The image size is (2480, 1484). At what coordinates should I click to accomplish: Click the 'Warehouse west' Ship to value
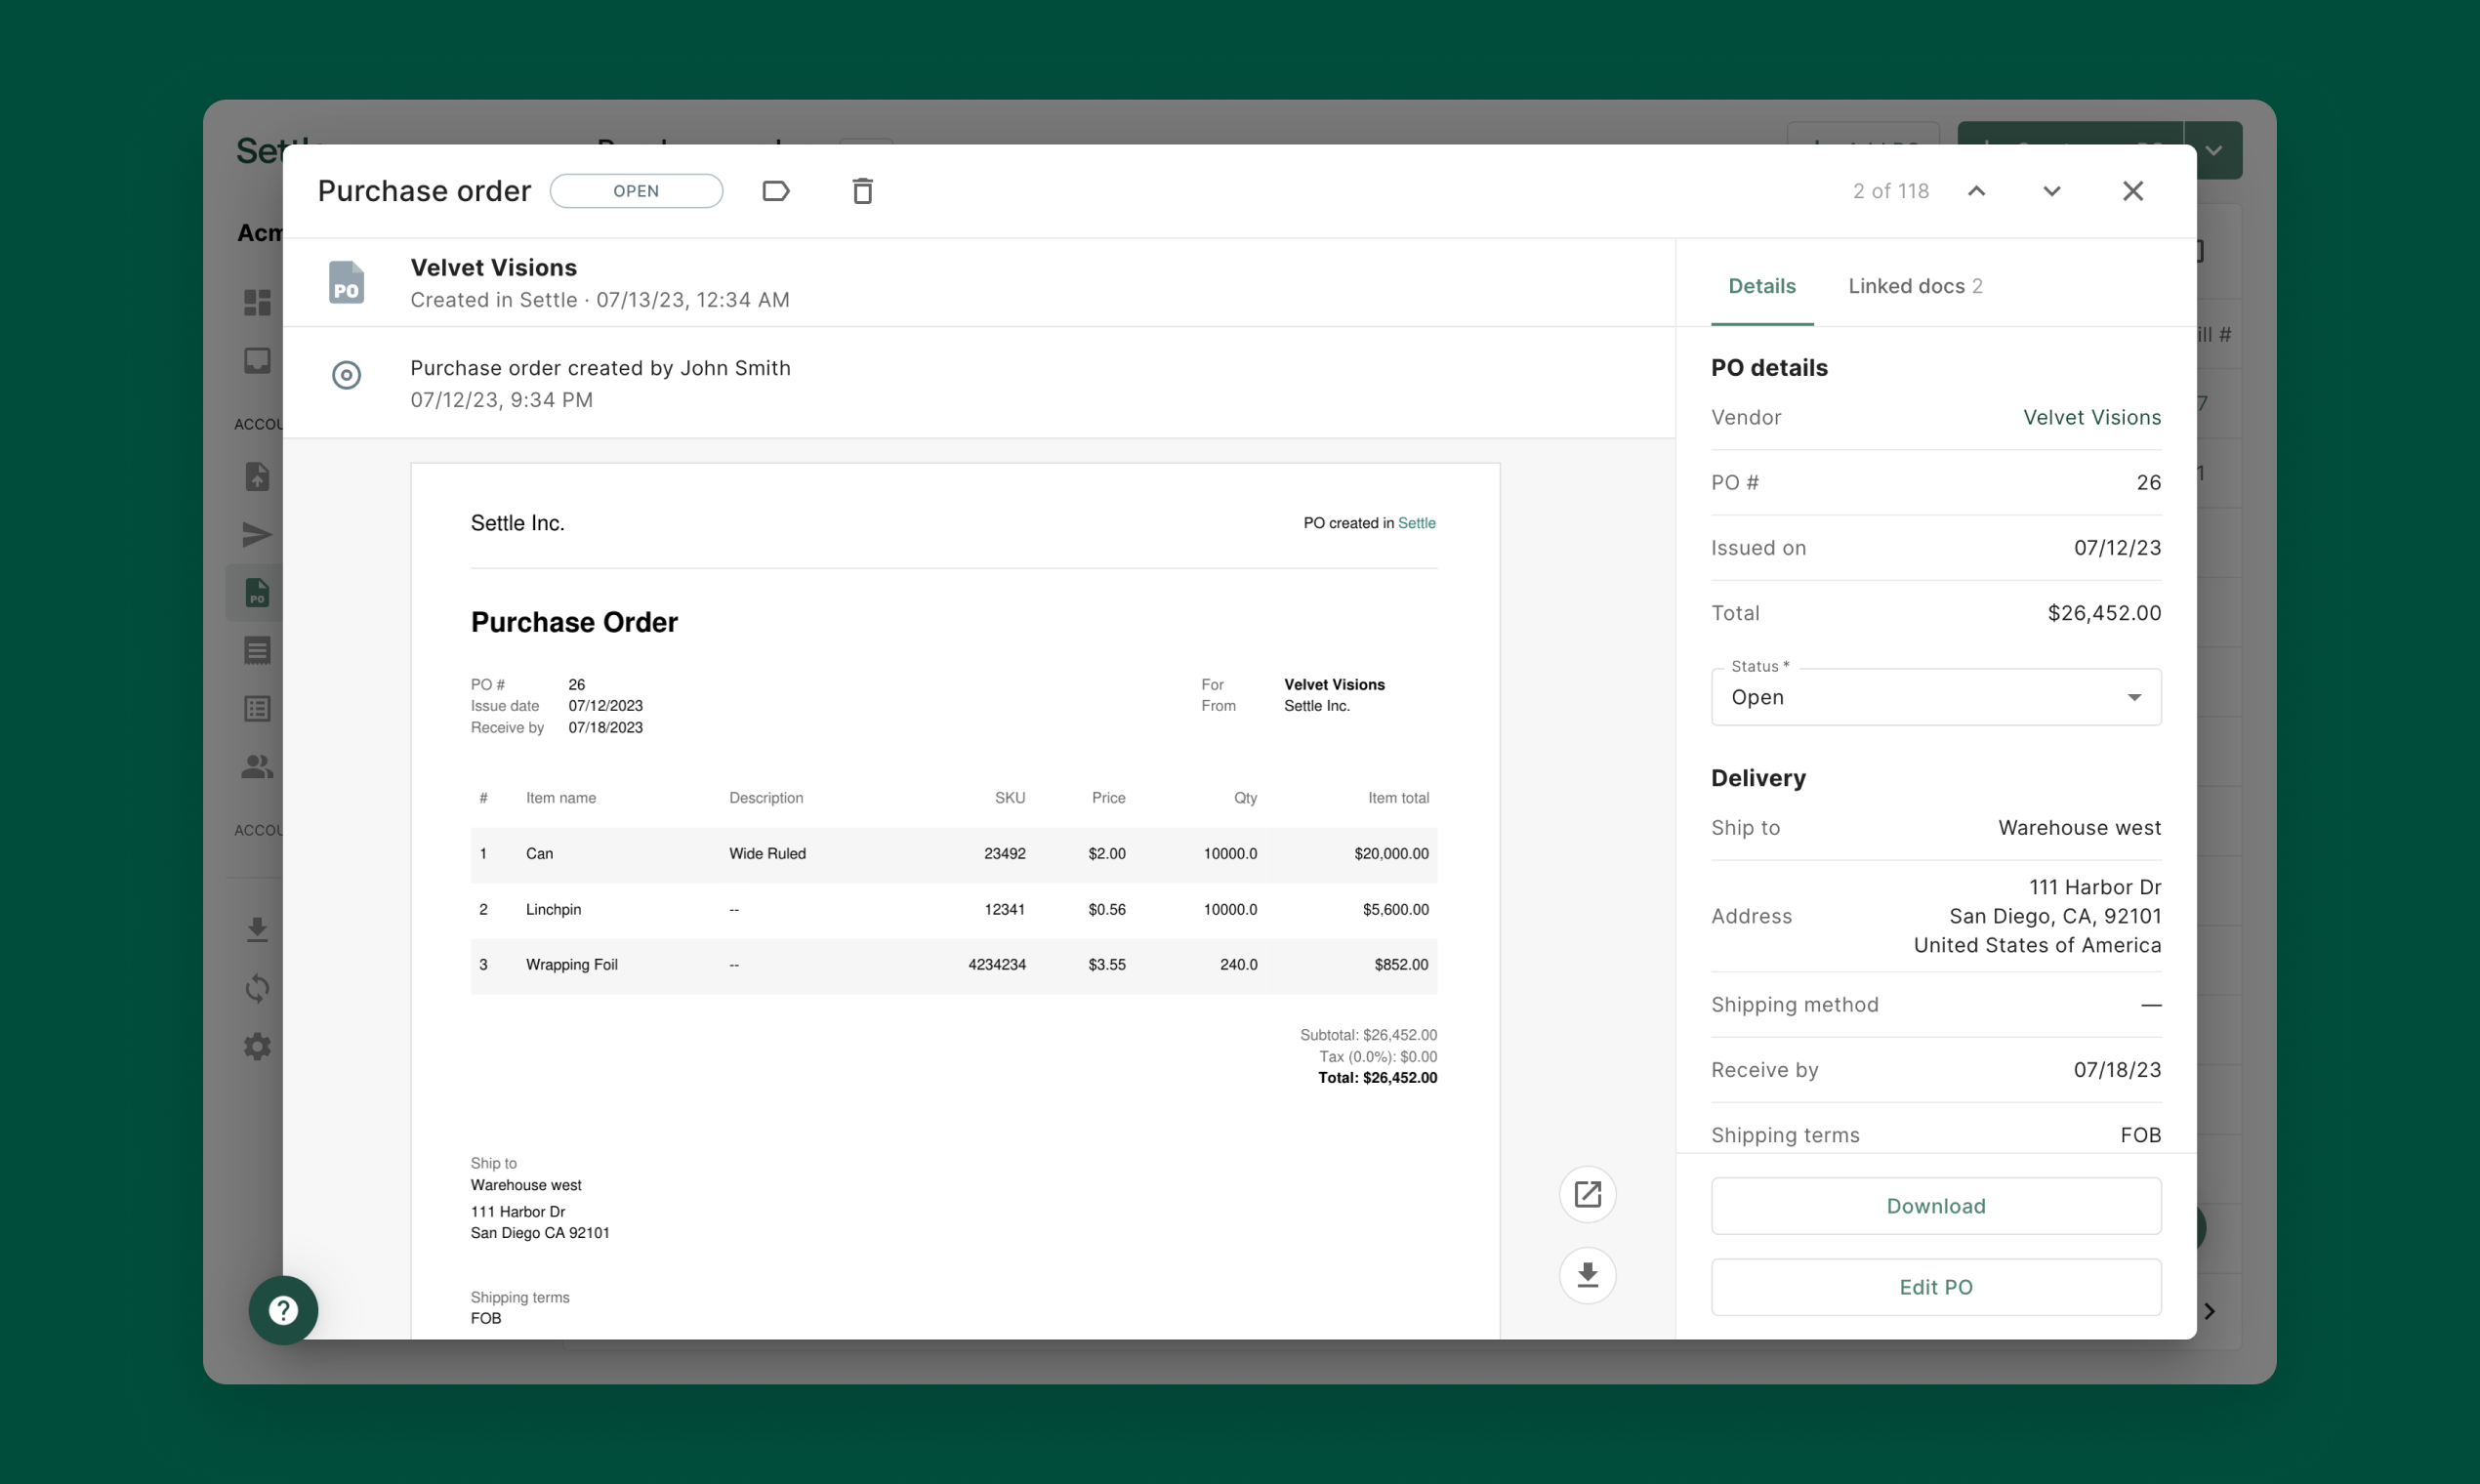pos(2079,828)
